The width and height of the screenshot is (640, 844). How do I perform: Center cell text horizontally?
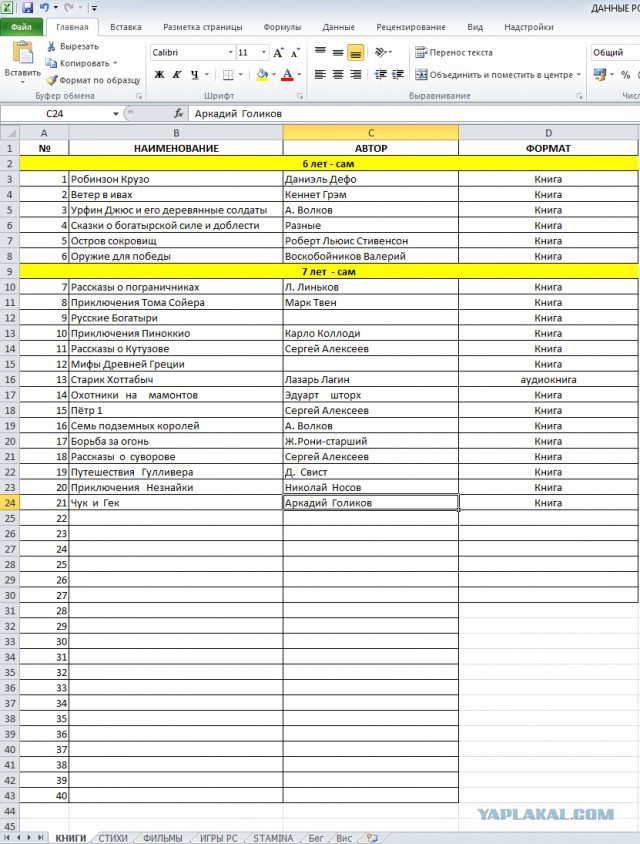338,74
